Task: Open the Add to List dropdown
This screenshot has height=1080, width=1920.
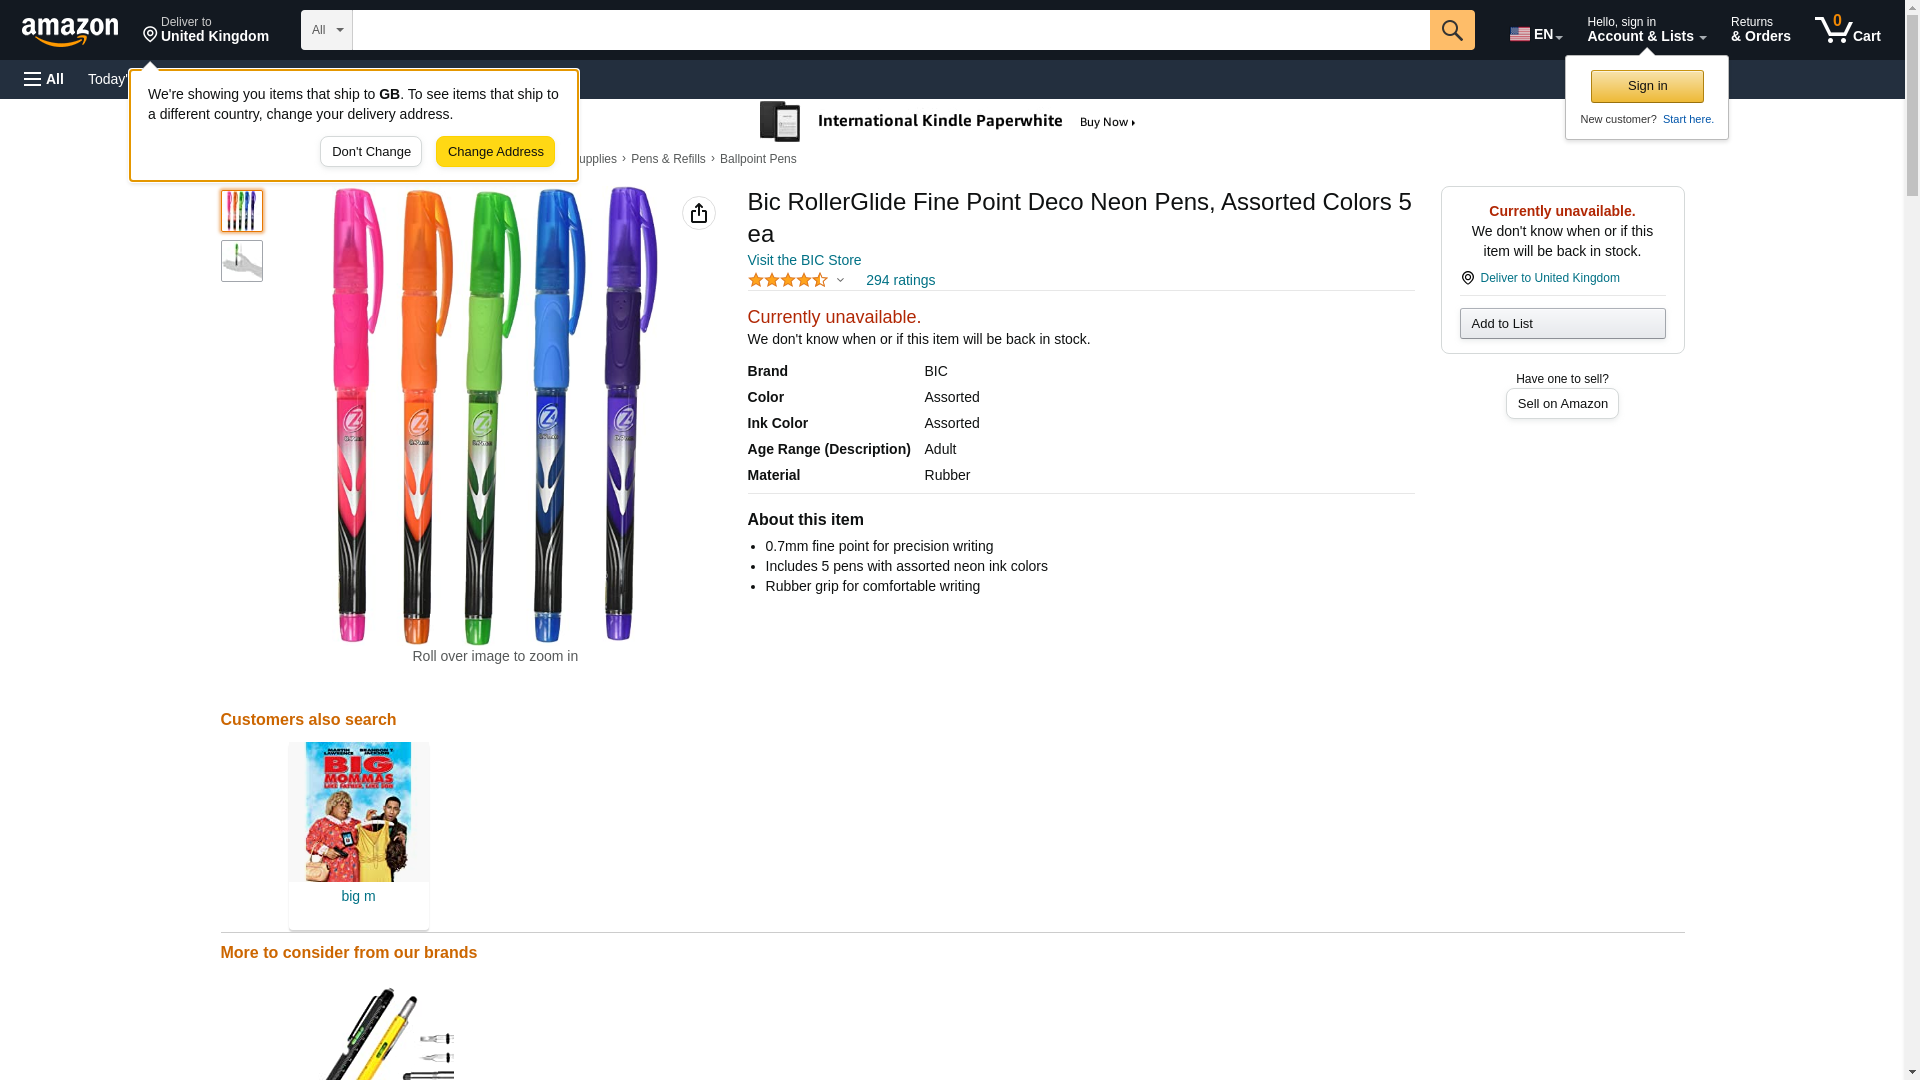Action: coord(1561,324)
